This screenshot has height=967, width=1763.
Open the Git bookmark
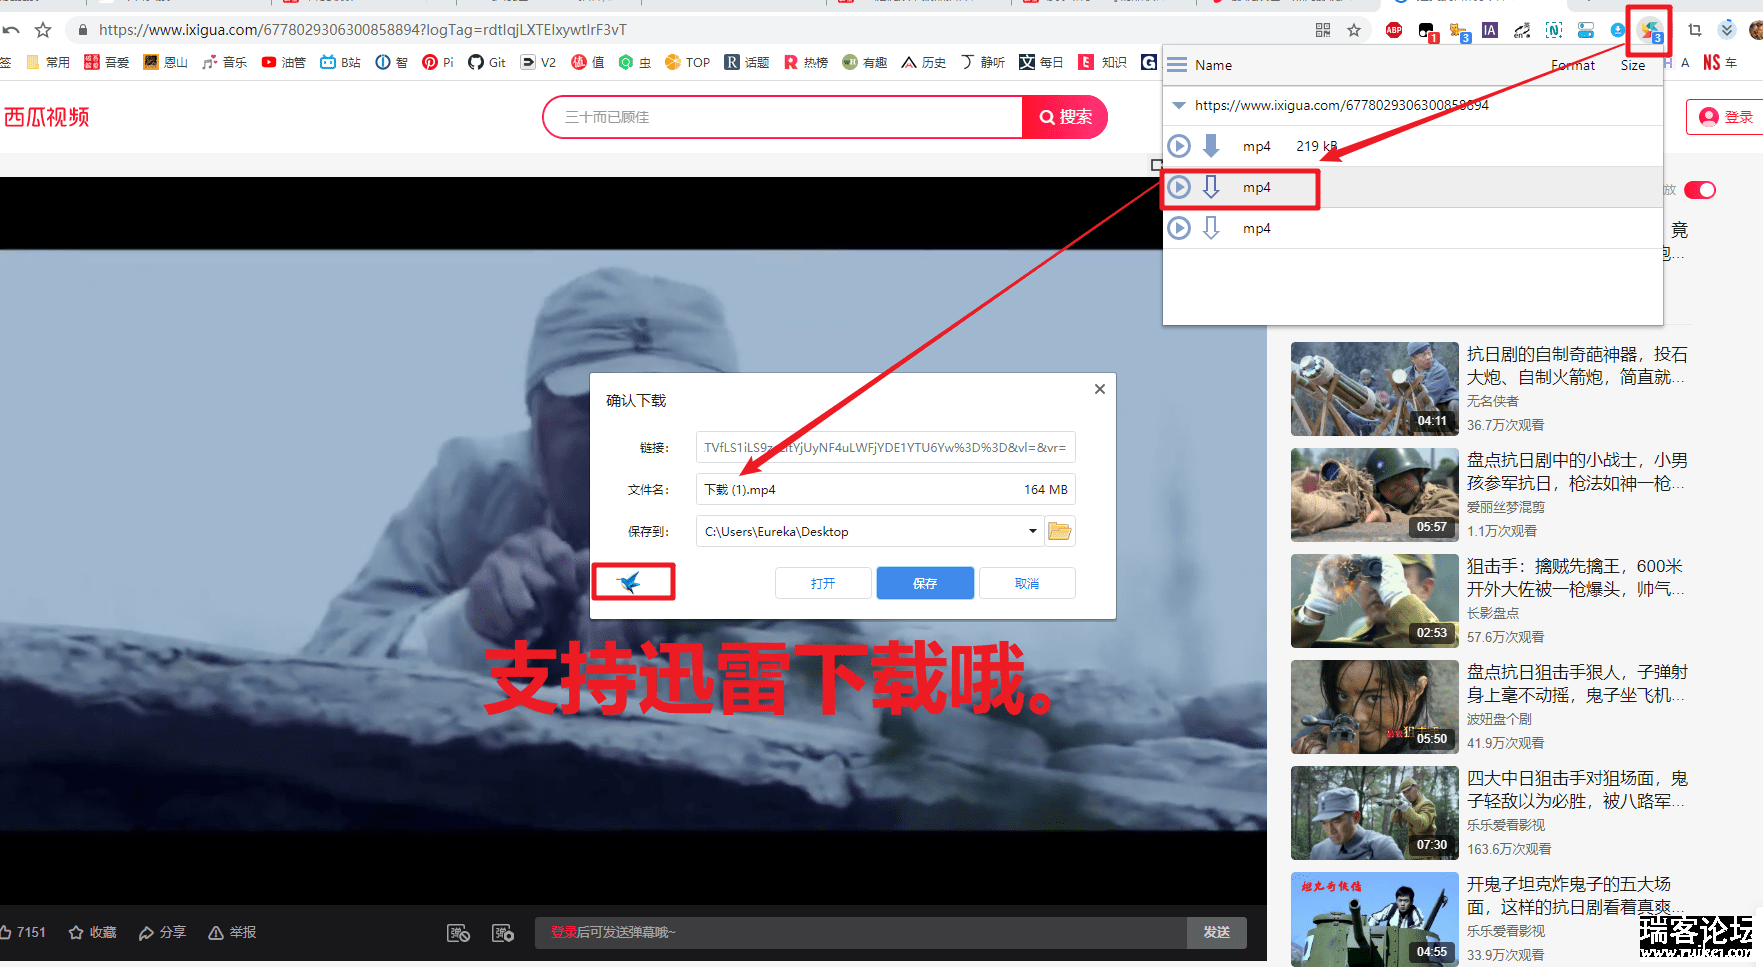point(487,62)
